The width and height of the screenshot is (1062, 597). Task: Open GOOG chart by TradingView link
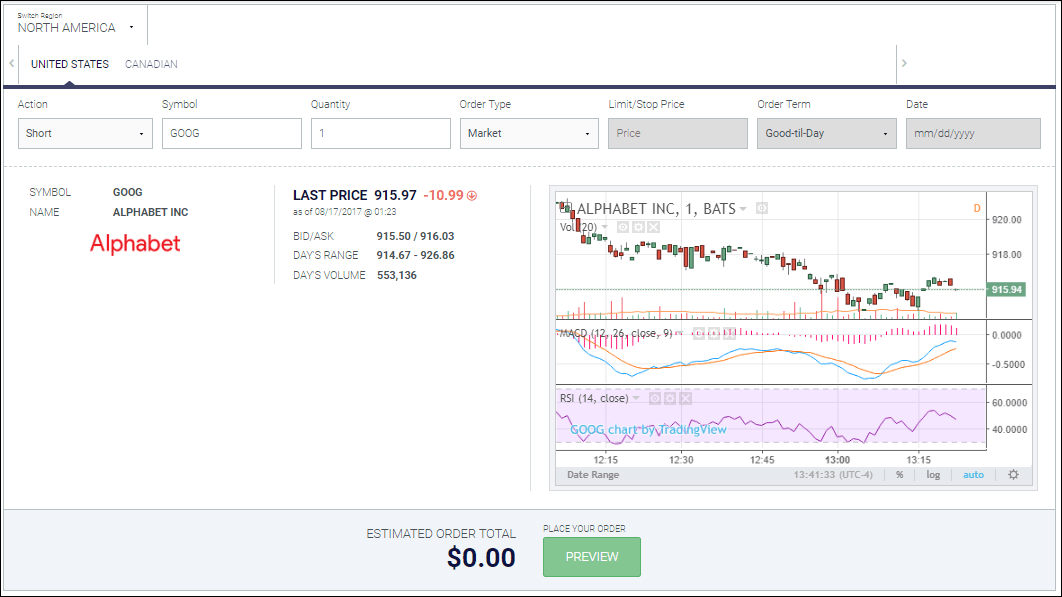pyautogui.click(x=648, y=430)
